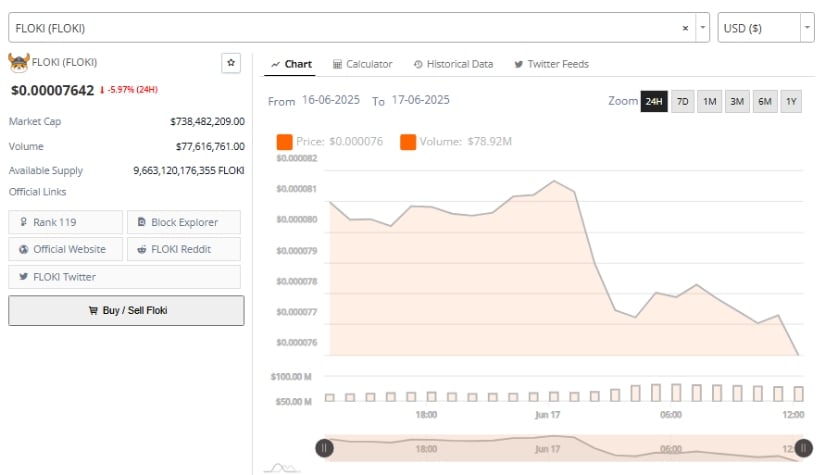Toggle the Volume series orange legend swatch

[x=408, y=142]
